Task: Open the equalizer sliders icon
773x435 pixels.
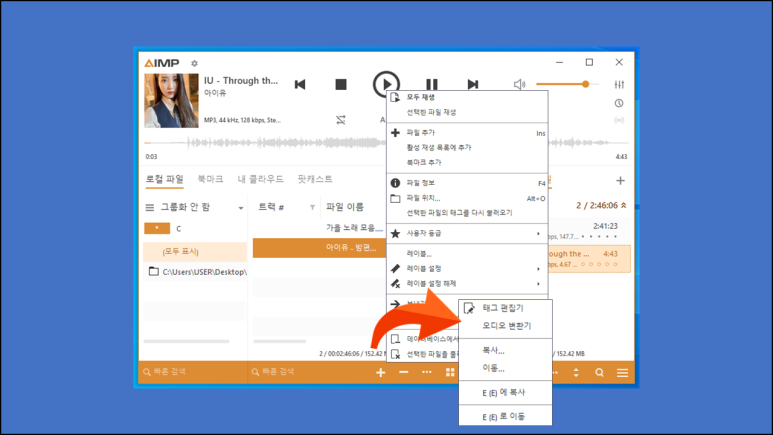Action: click(x=619, y=84)
